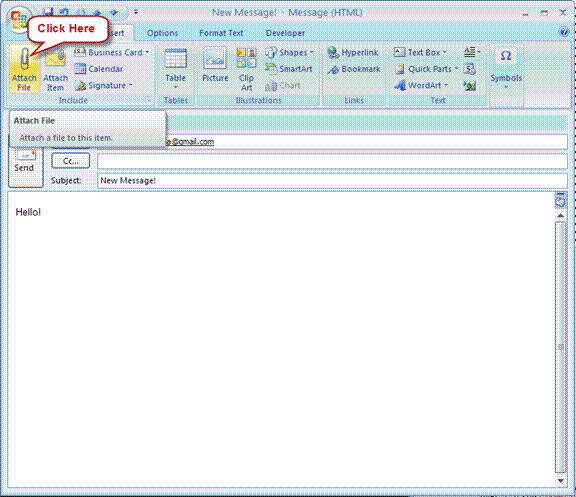
Task: Add a Hyperlink to the message
Action: coord(353,53)
